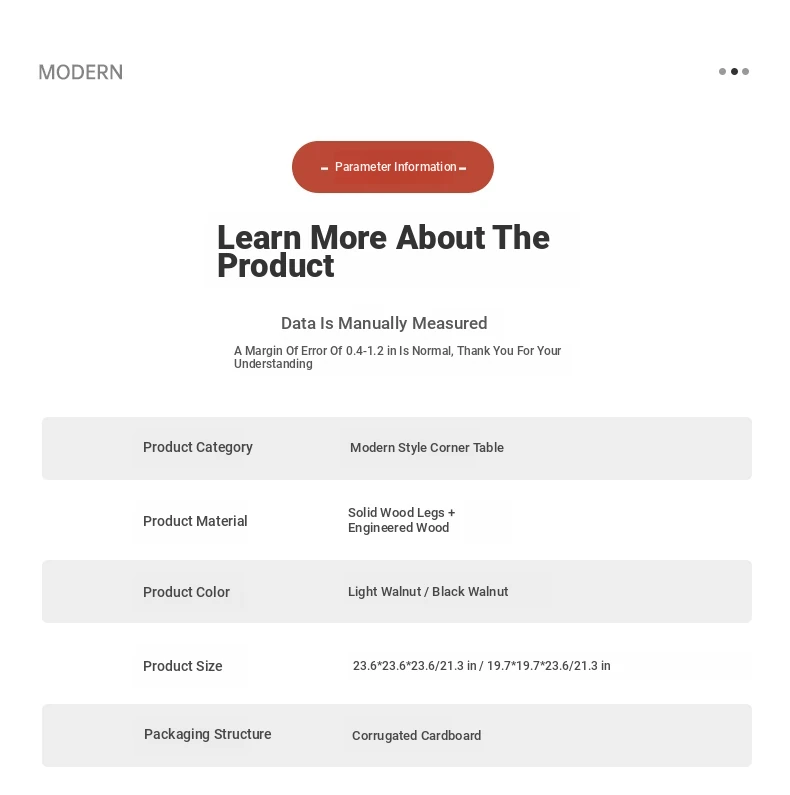Click Solid Wood Legs + Engineered Wood text
The height and width of the screenshot is (795, 790).
(401, 520)
